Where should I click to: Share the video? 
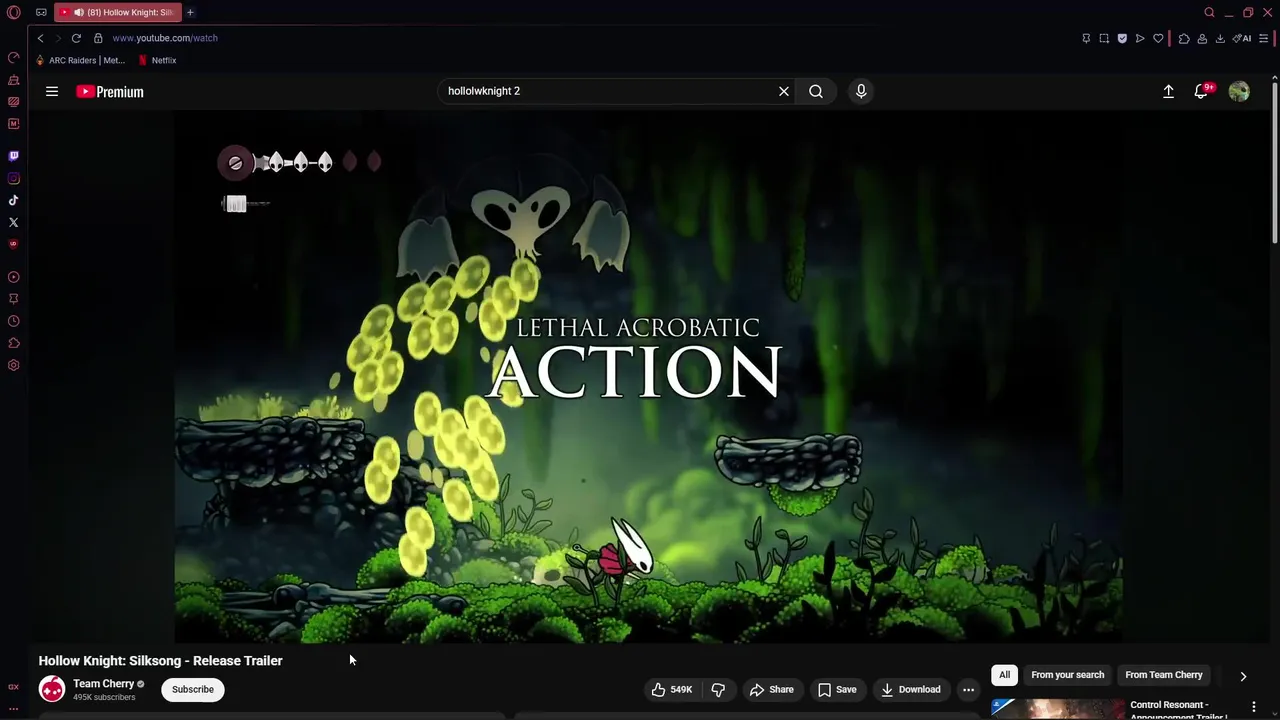[772, 689]
